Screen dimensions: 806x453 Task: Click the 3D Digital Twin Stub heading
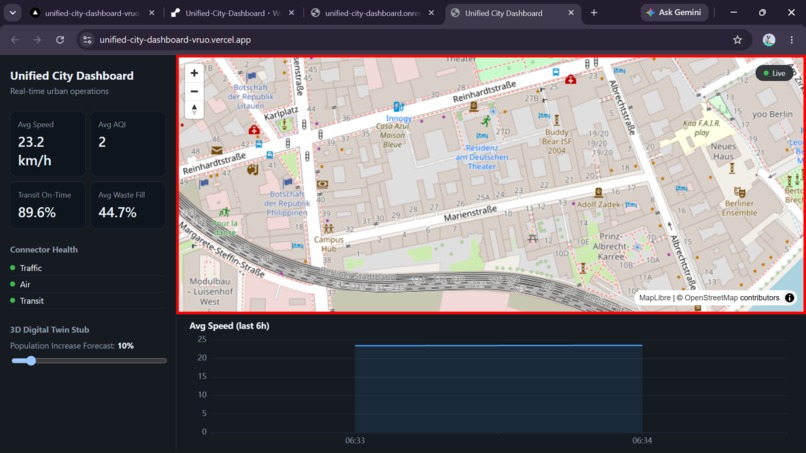point(49,330)
